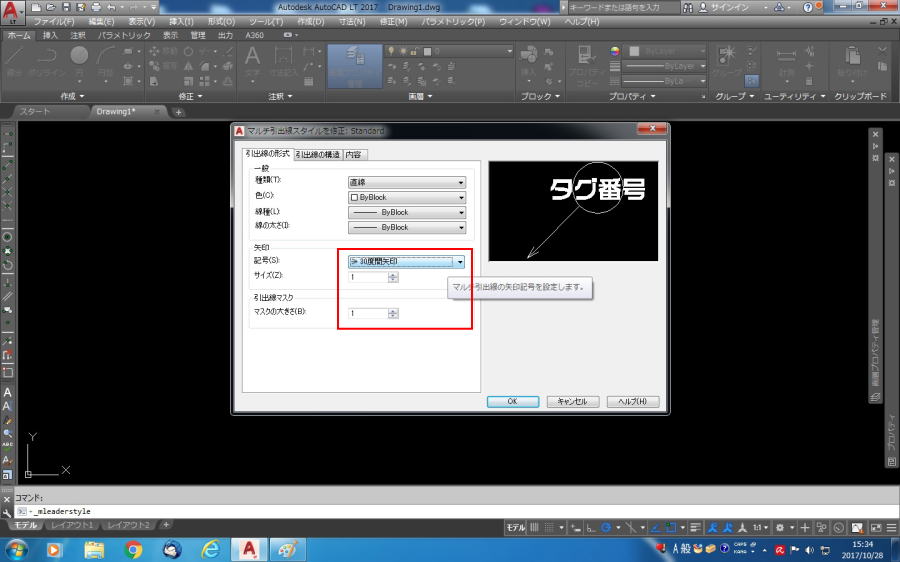Click the ヘルプ(H) button

(x=633, y=402)
